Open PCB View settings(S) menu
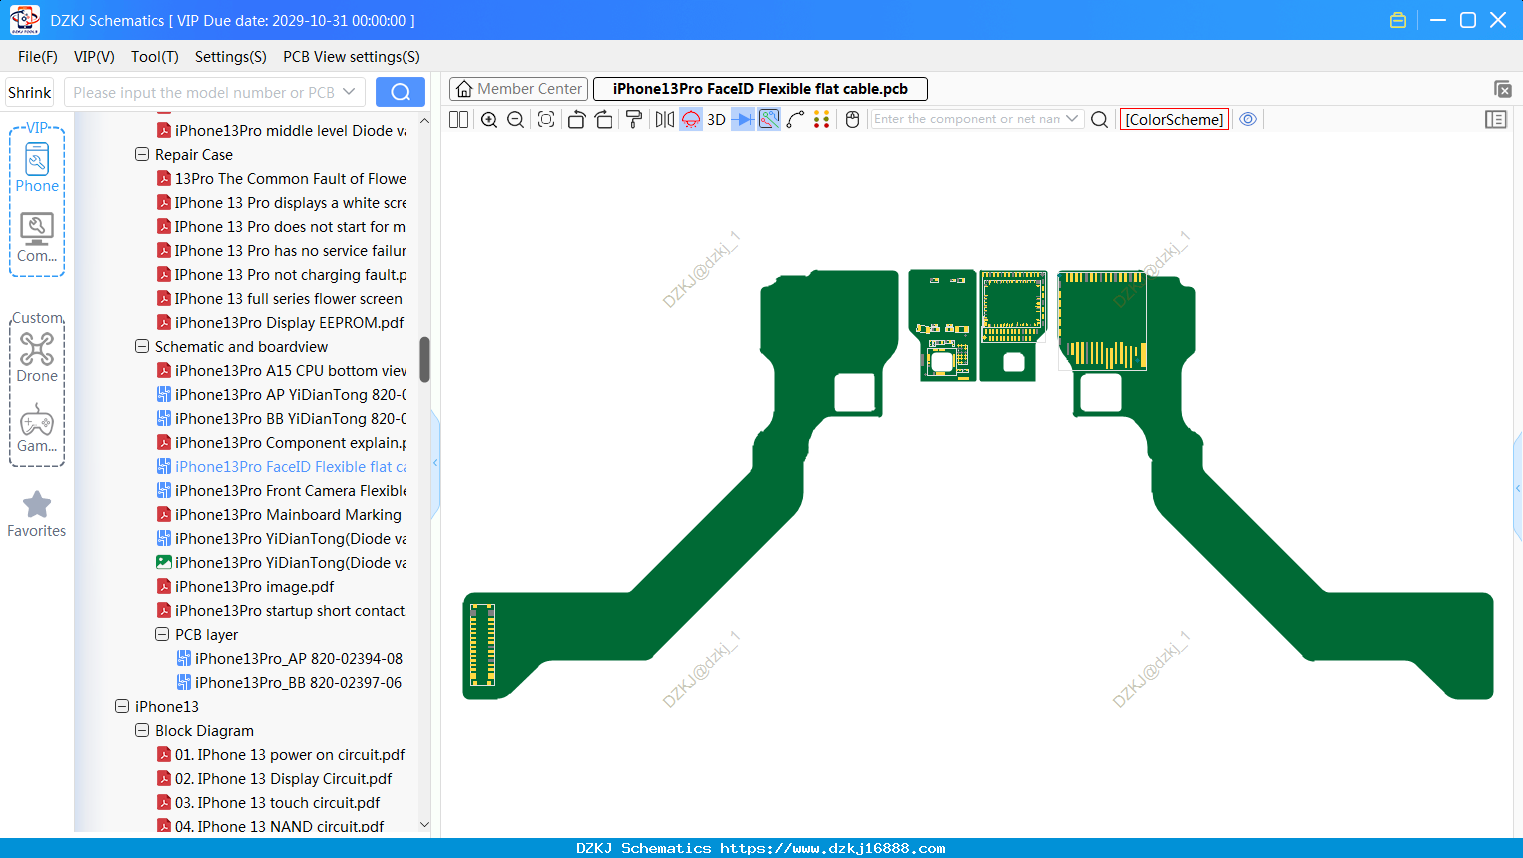The image size is (1523, 858). tap(351, 57)
